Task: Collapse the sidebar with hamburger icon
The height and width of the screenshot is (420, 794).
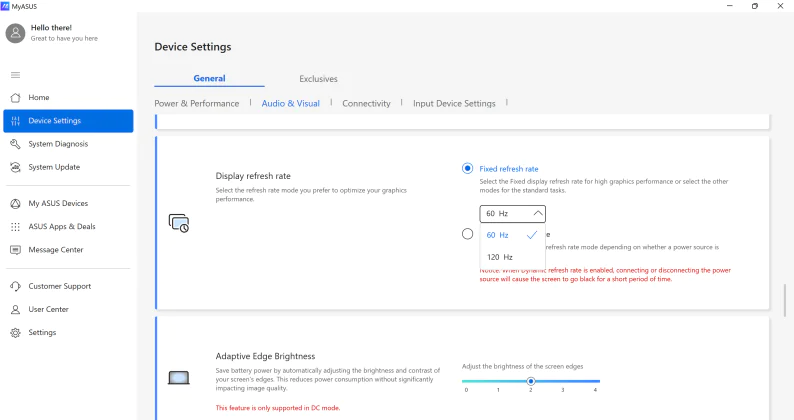Action: (16, 75)
